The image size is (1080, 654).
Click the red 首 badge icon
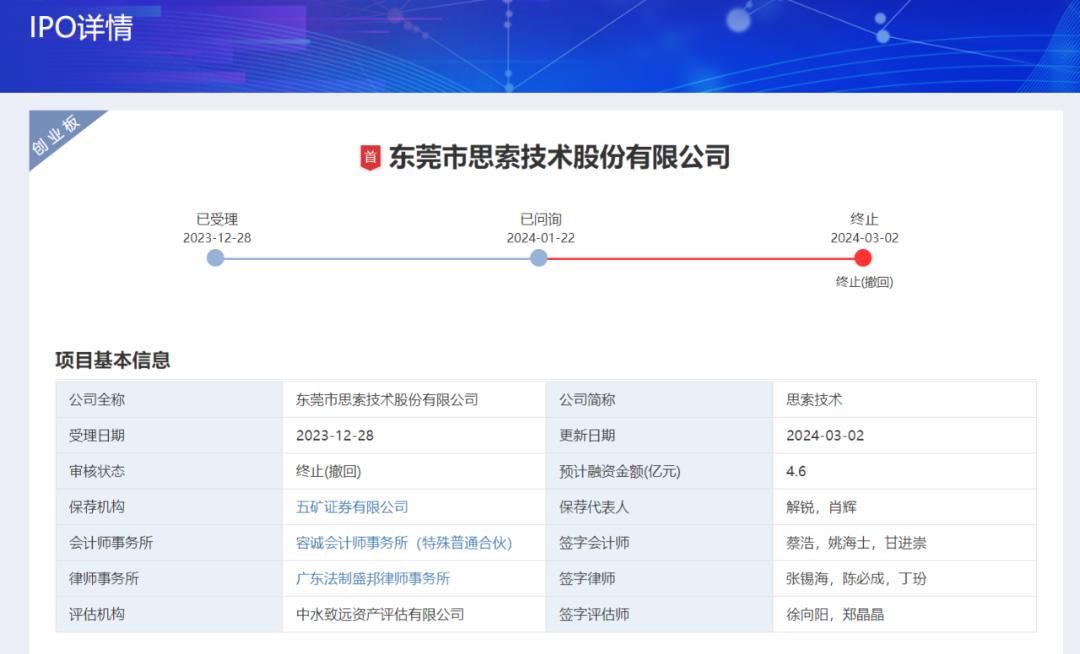(x=370, y=156)
